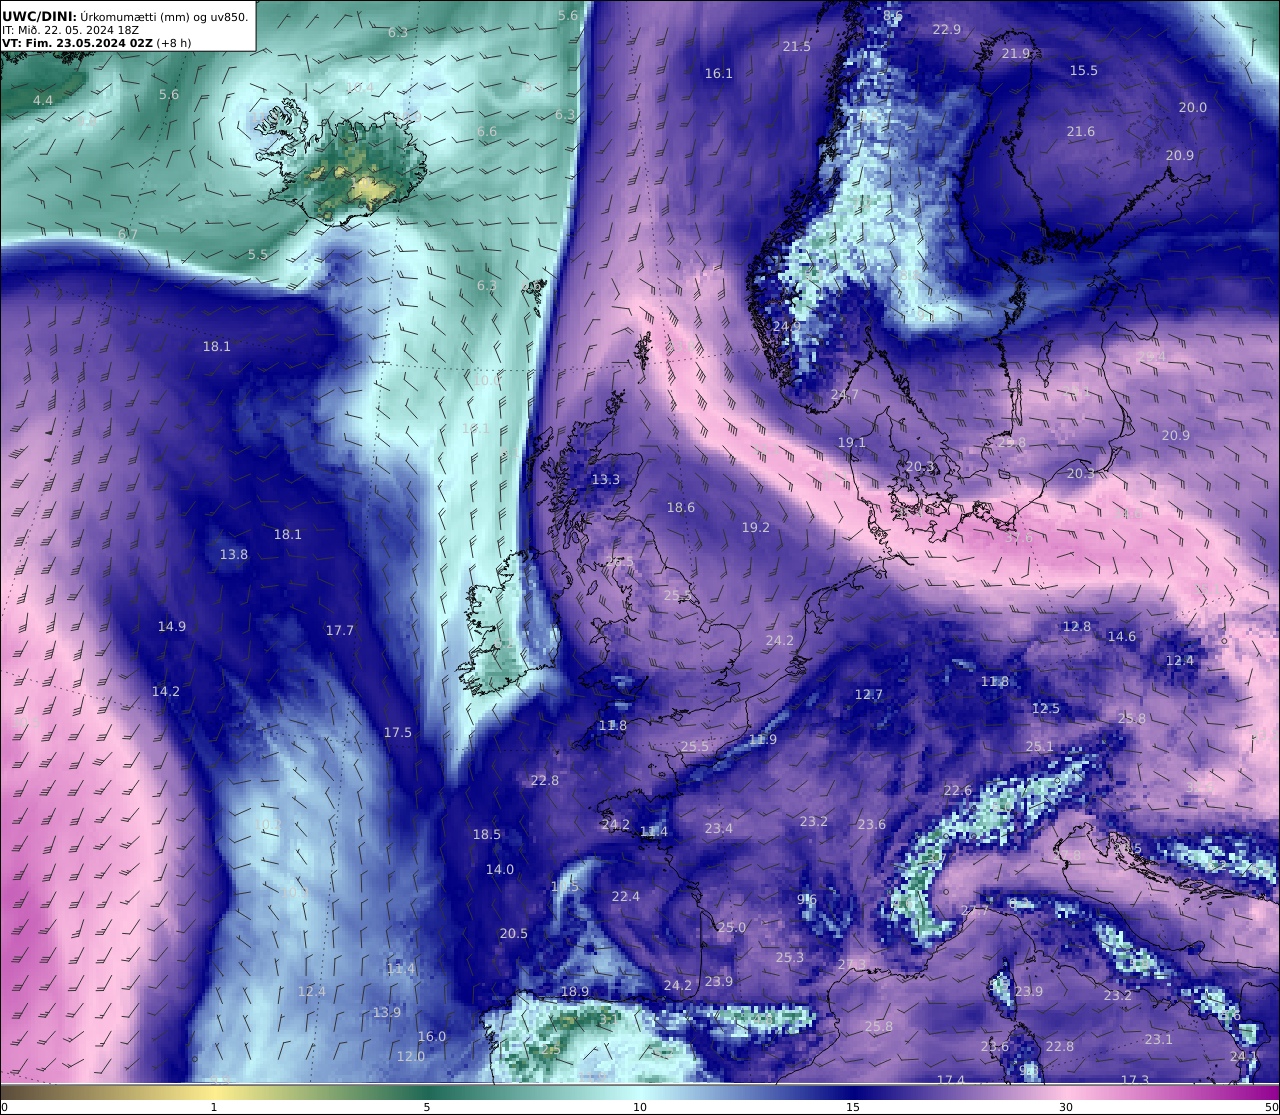
Task: Click colorbar tick label 50
Action: 1271,1107
